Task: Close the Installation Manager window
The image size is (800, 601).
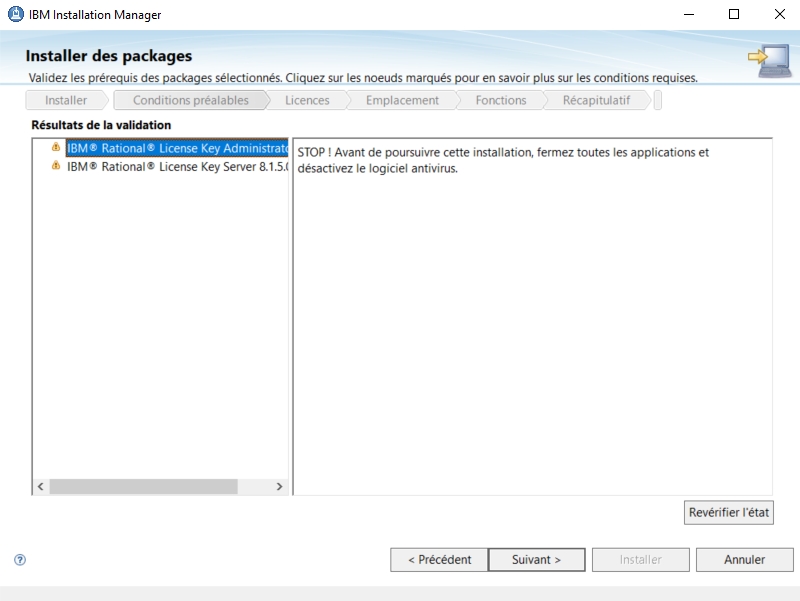Action: 780,14
